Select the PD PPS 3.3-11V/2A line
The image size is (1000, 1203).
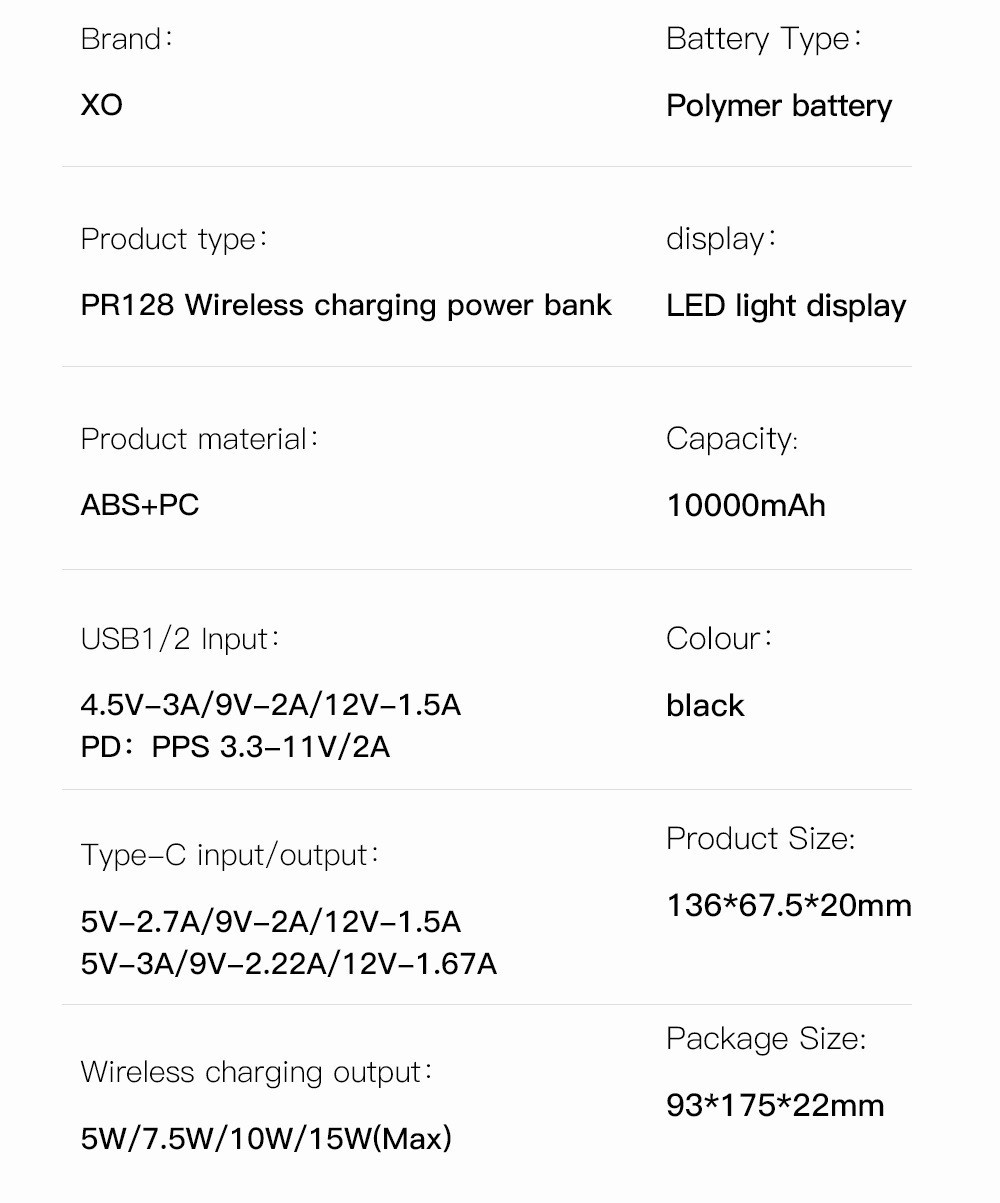pyautogui.click(x=235, y=747)
